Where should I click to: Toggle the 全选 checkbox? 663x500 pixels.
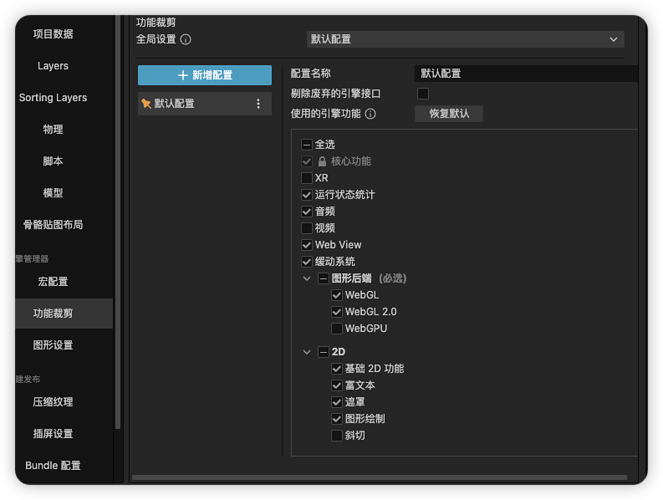[307, 145]
